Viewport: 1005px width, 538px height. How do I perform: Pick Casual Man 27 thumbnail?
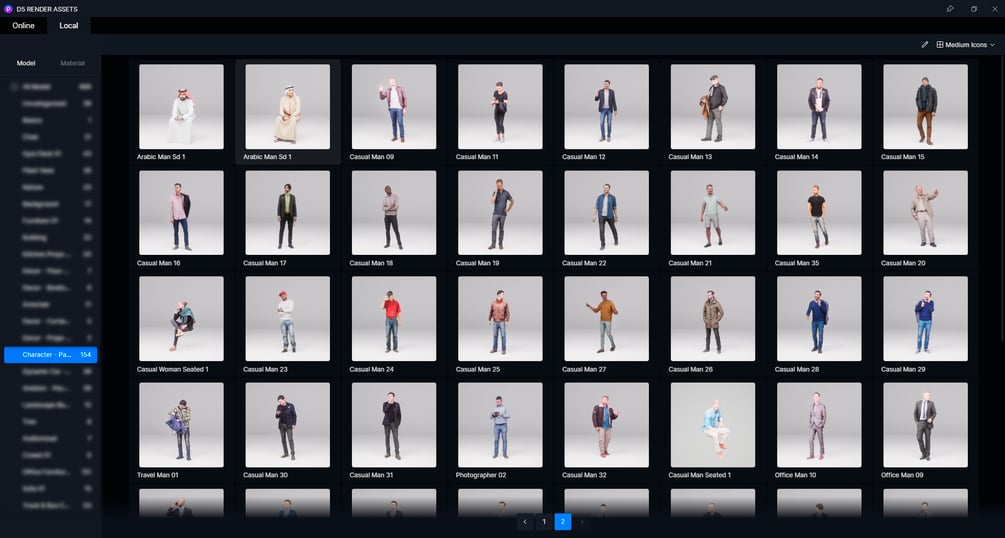coord(606,319)
